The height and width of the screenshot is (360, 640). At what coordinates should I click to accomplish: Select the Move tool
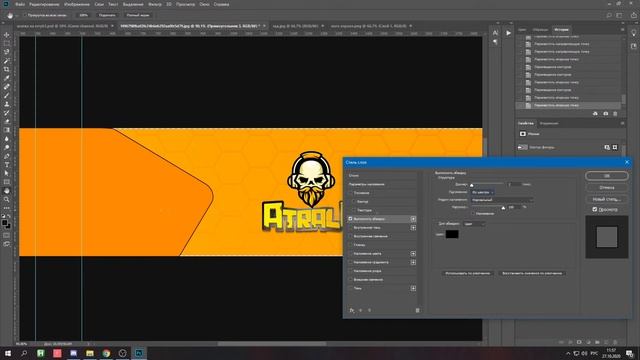coord(7,35)
